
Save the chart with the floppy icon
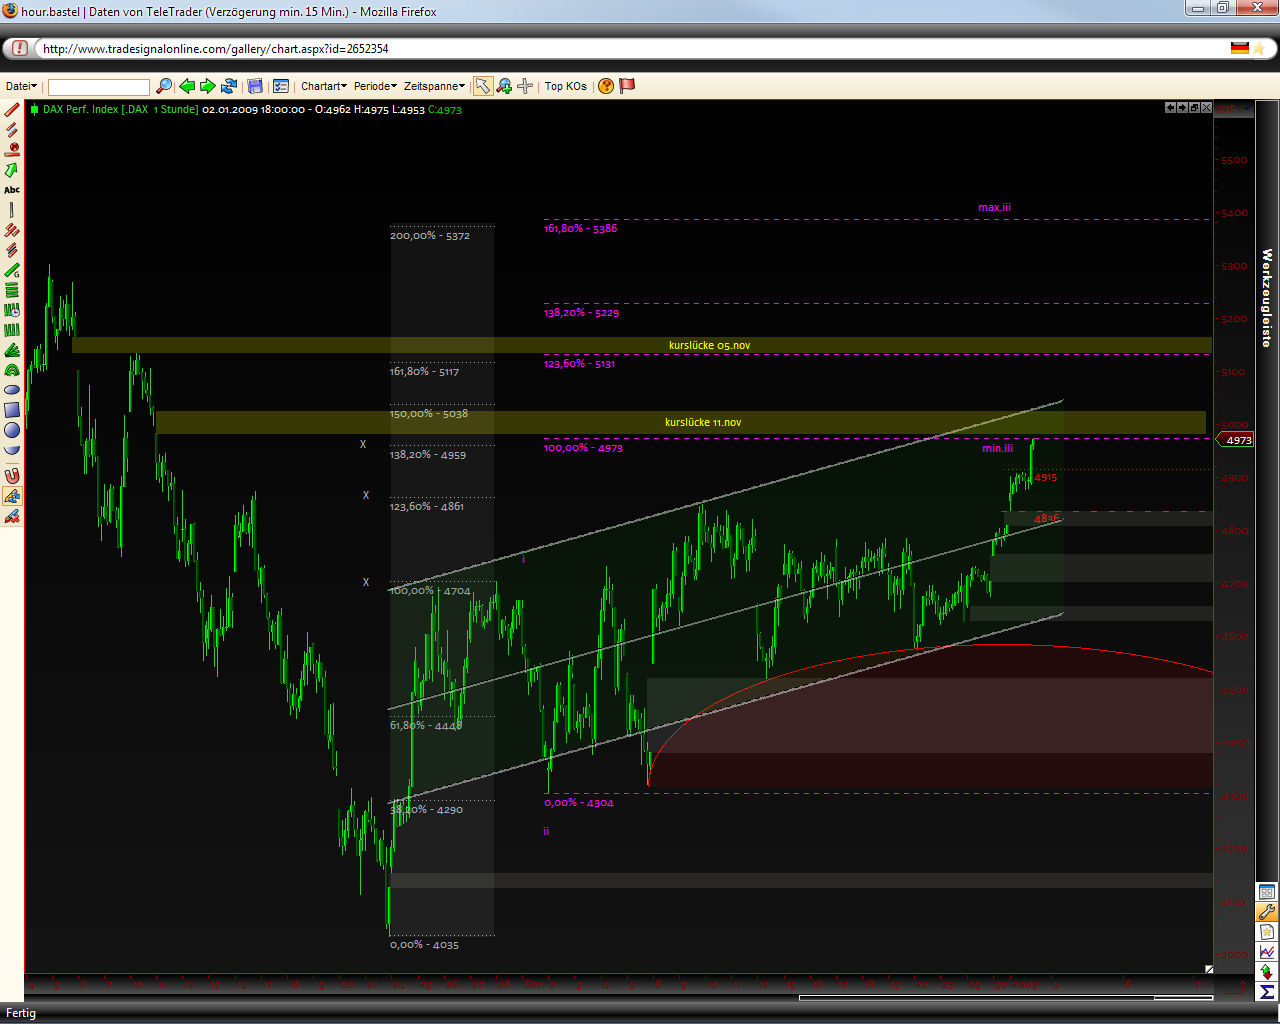click(255, 86)
